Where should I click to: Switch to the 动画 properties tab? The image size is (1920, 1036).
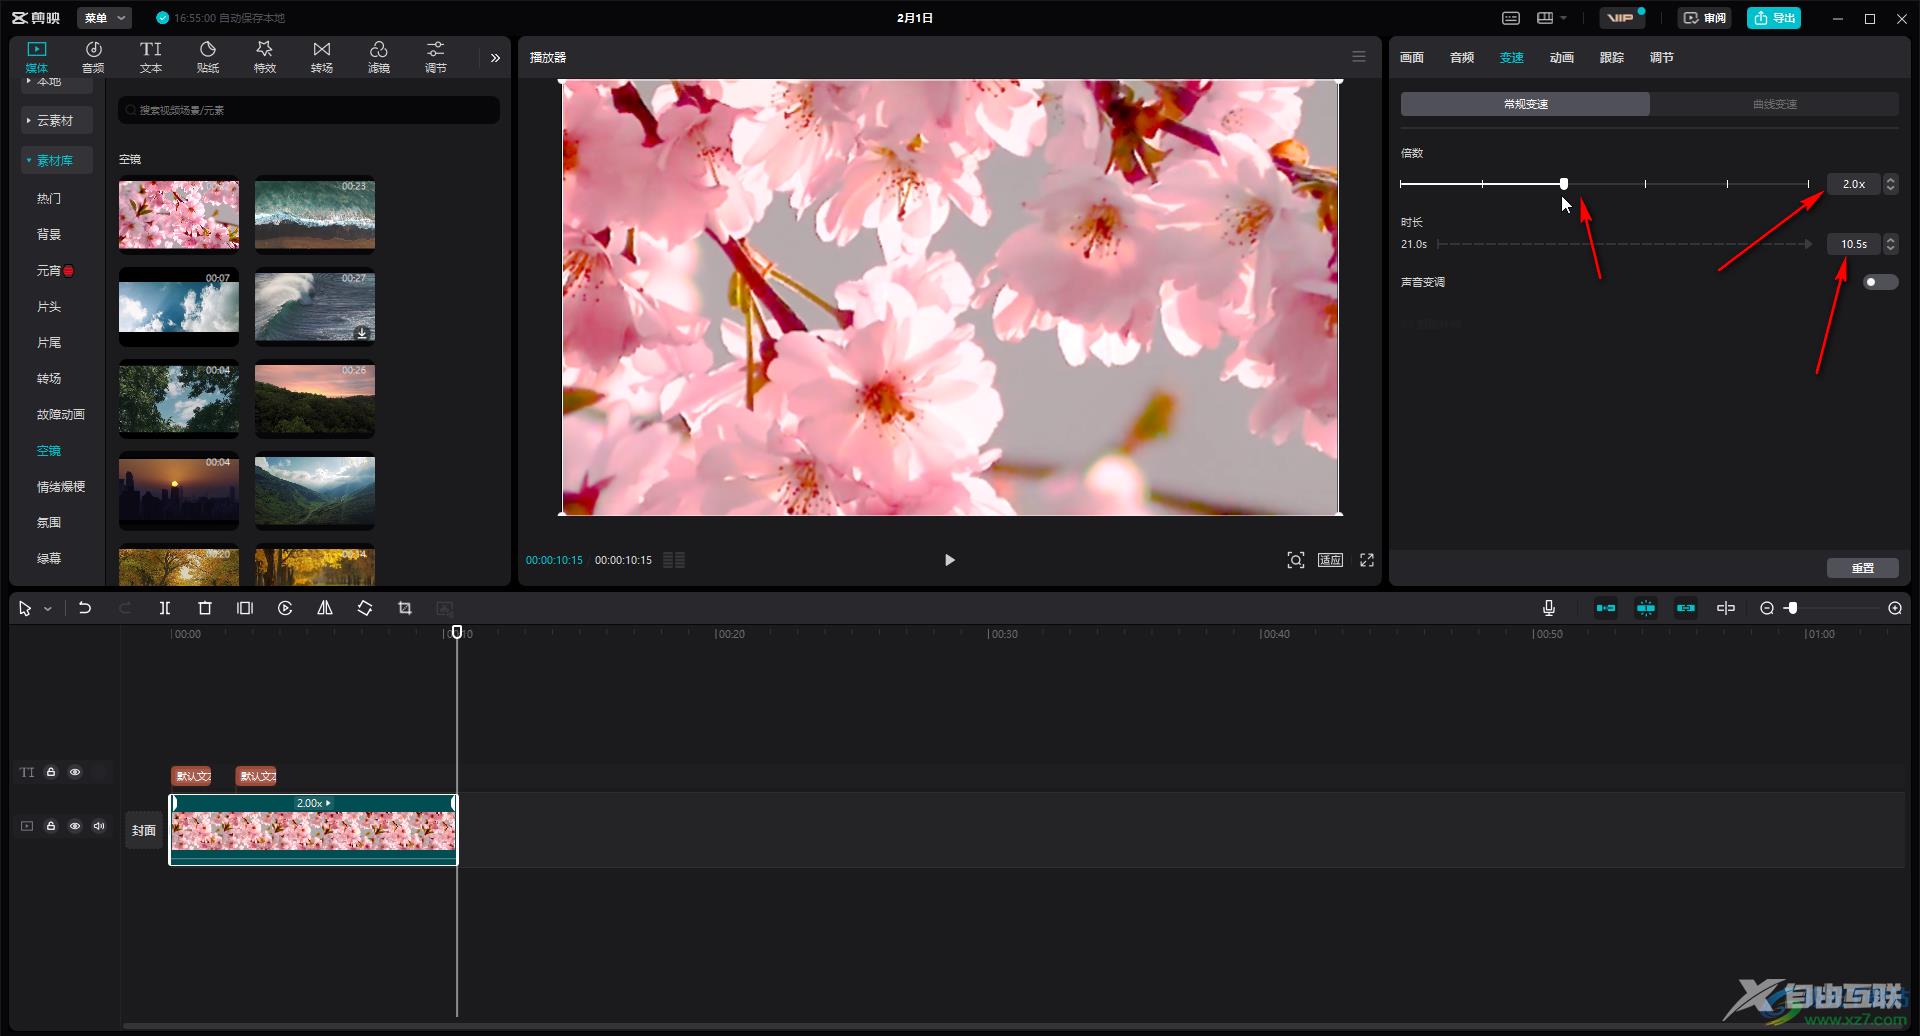1562,58
